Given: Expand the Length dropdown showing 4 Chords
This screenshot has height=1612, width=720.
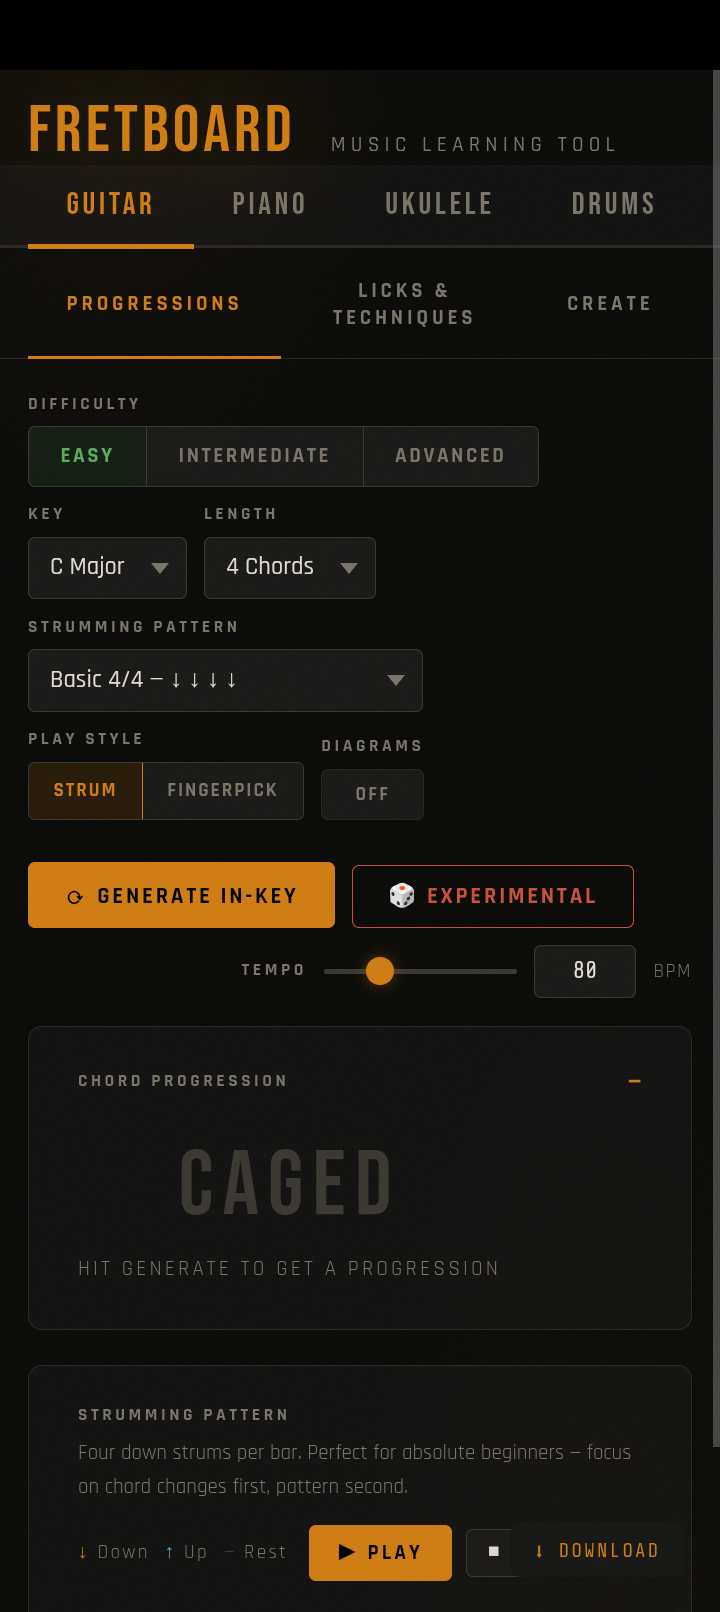Looking at the screenshot, I should tap(289, 567).
